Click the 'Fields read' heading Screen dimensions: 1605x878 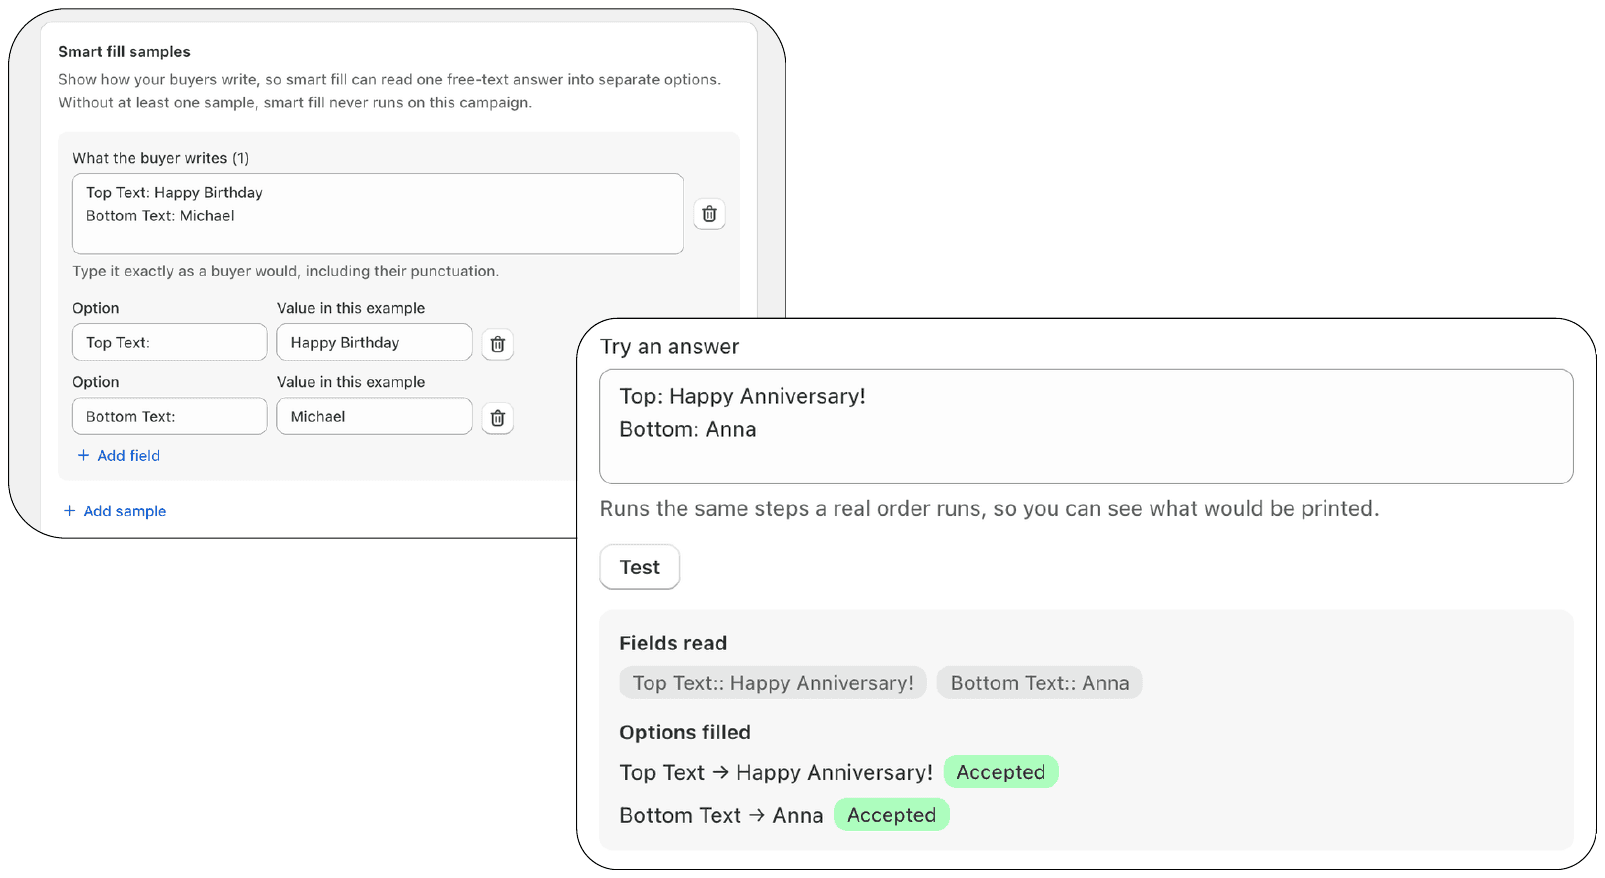pyautogui.click(x=673, y=643)
